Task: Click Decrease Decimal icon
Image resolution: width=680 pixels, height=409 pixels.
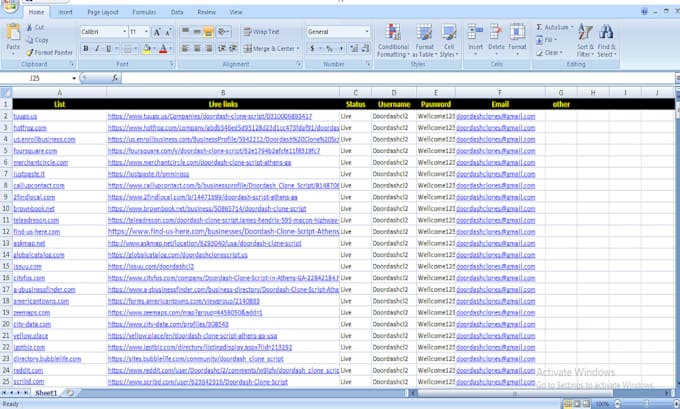Action: click(365, 49)
